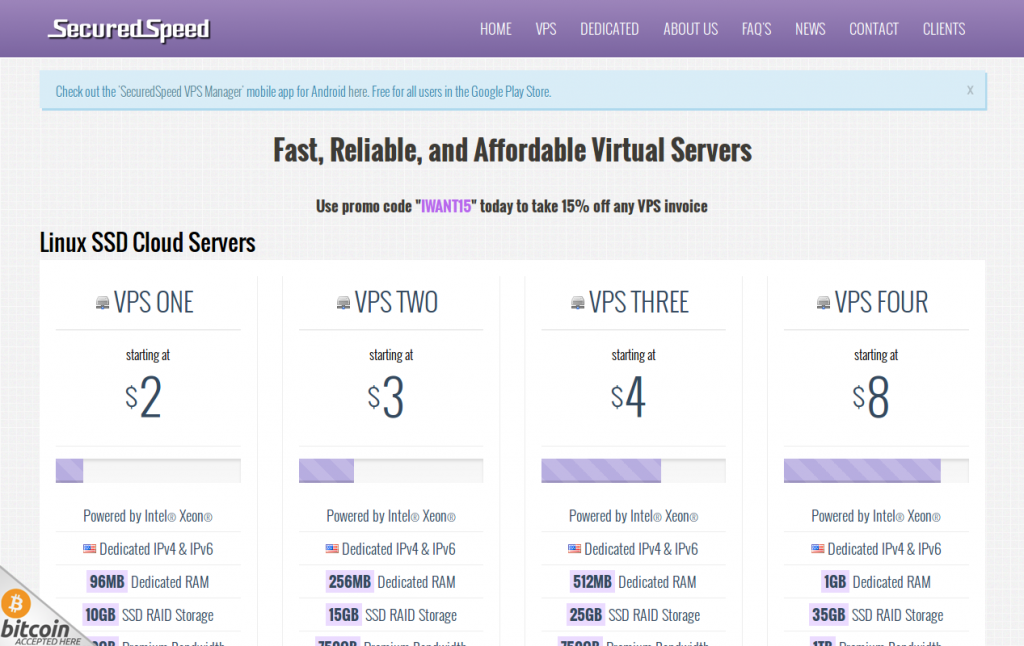The width and height of the screenshot is (1024, 646).
Task: Click the server icon beside VPS THREE
Action: point(577,303)
